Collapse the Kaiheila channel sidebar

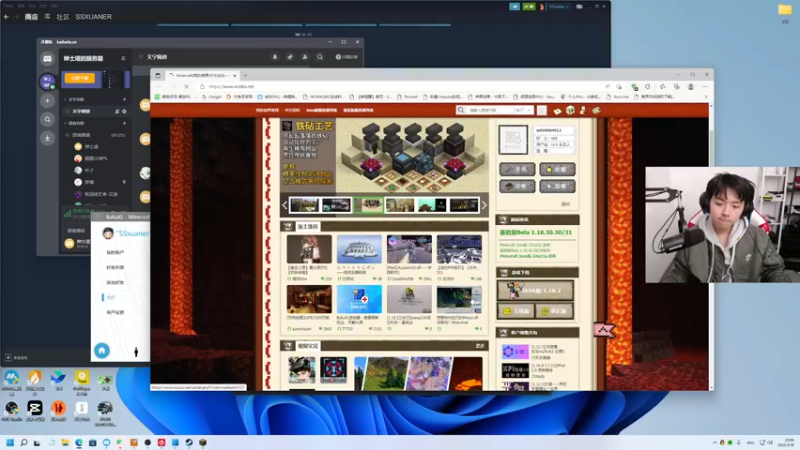[123, 58]
